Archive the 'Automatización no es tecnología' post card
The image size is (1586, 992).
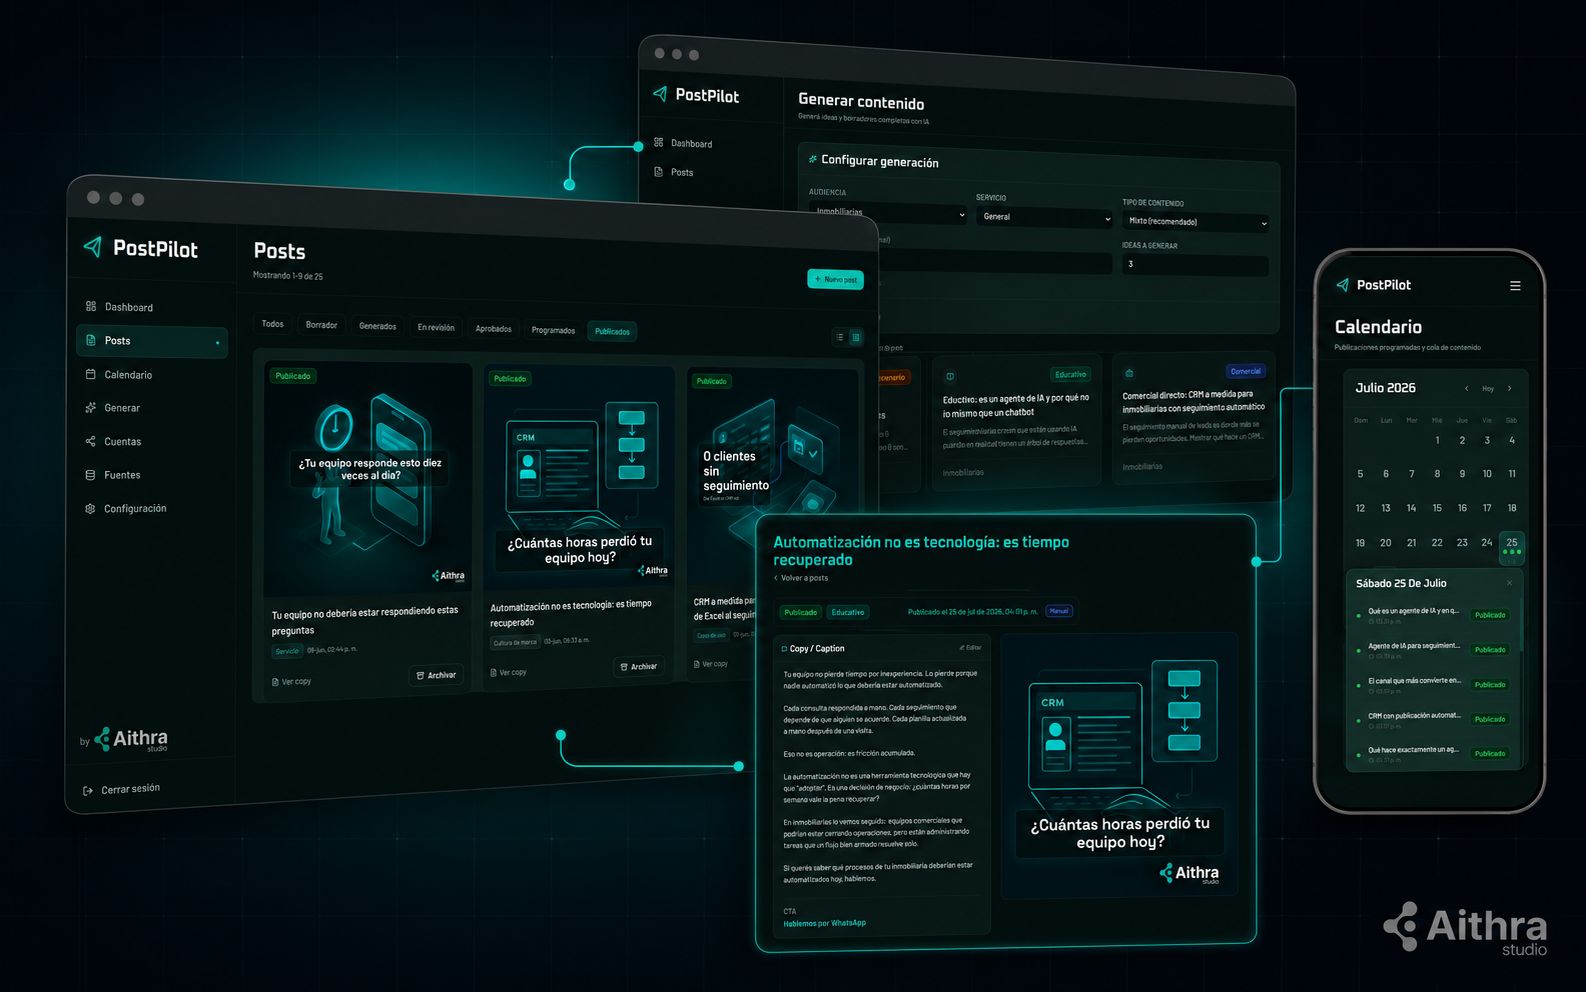638,666
